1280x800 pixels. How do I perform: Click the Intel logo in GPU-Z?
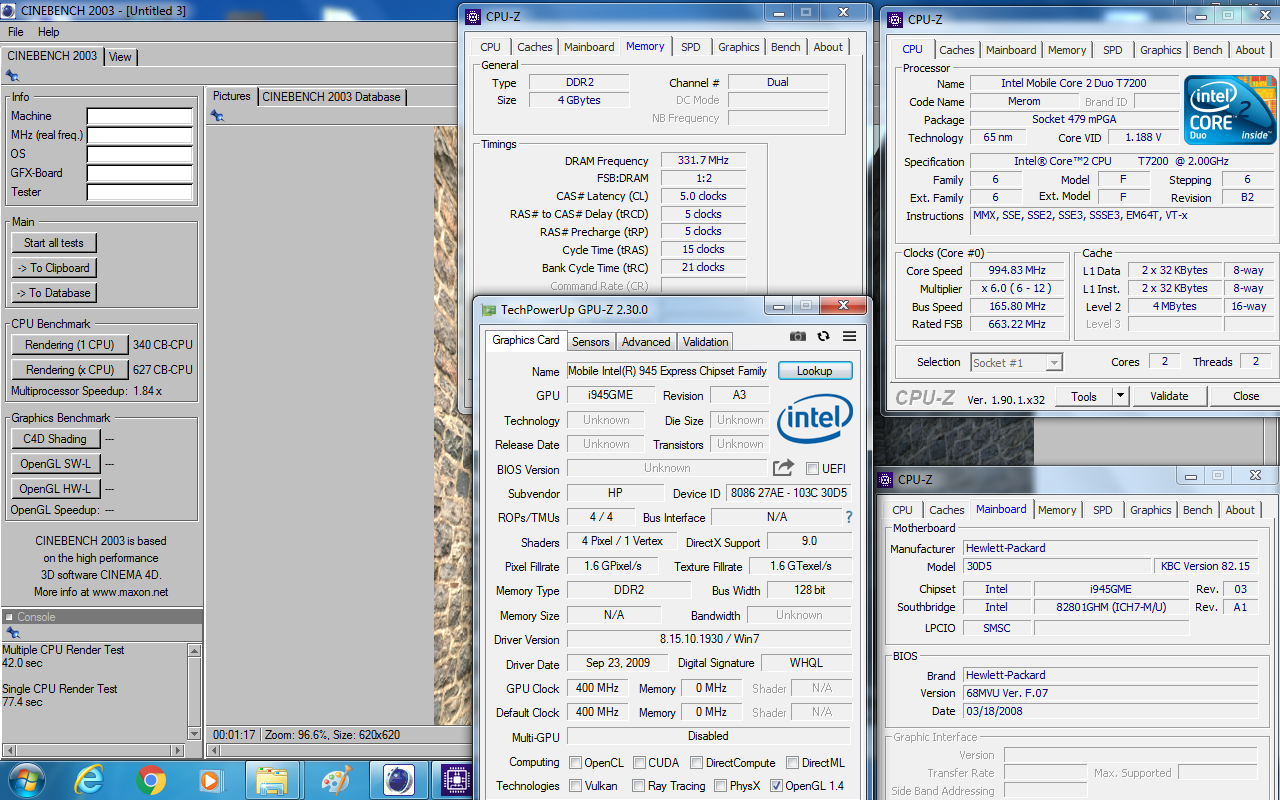point(815,419)
